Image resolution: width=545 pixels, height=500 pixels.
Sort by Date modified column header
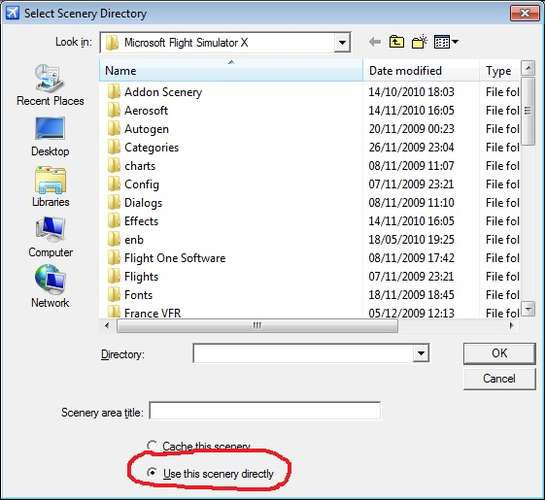coord(421,71)
